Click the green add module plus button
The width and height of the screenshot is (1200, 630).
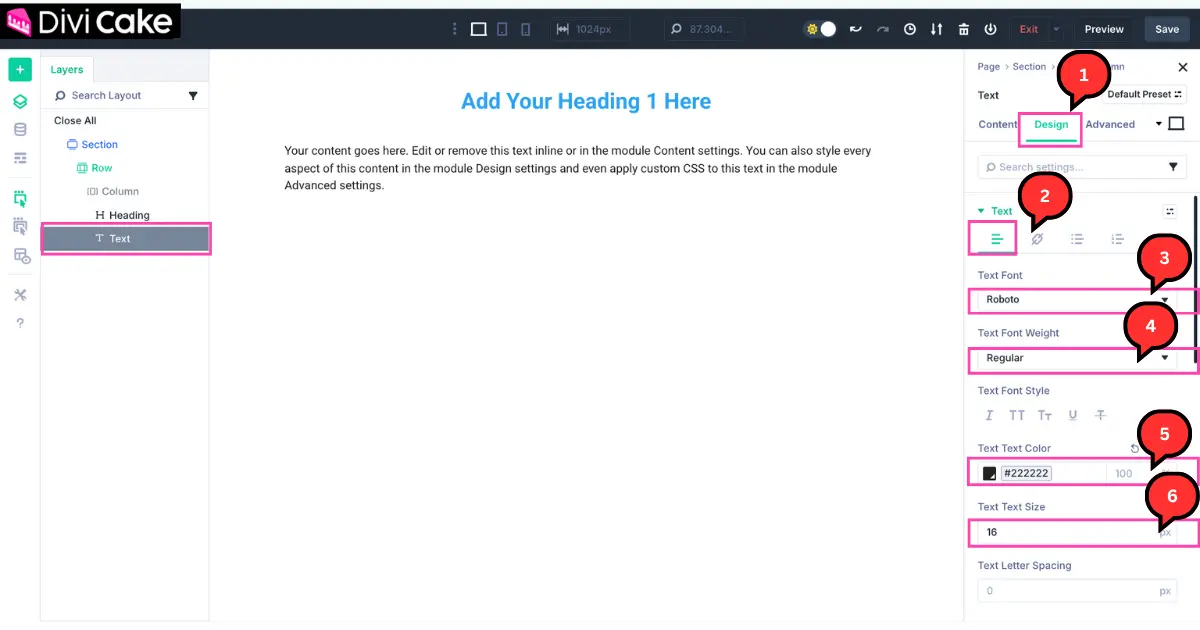click(19, 70)
